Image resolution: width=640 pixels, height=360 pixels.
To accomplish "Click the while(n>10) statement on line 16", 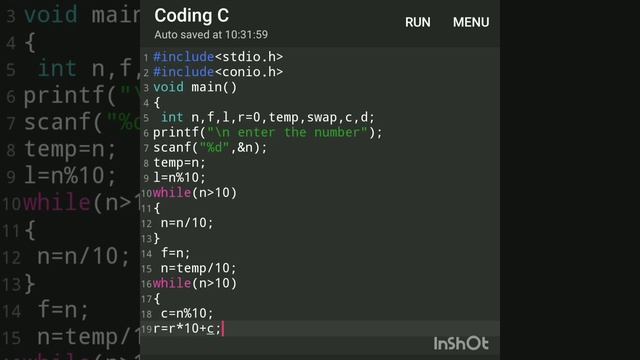I will pyautogui.click(x=195, y=283).
